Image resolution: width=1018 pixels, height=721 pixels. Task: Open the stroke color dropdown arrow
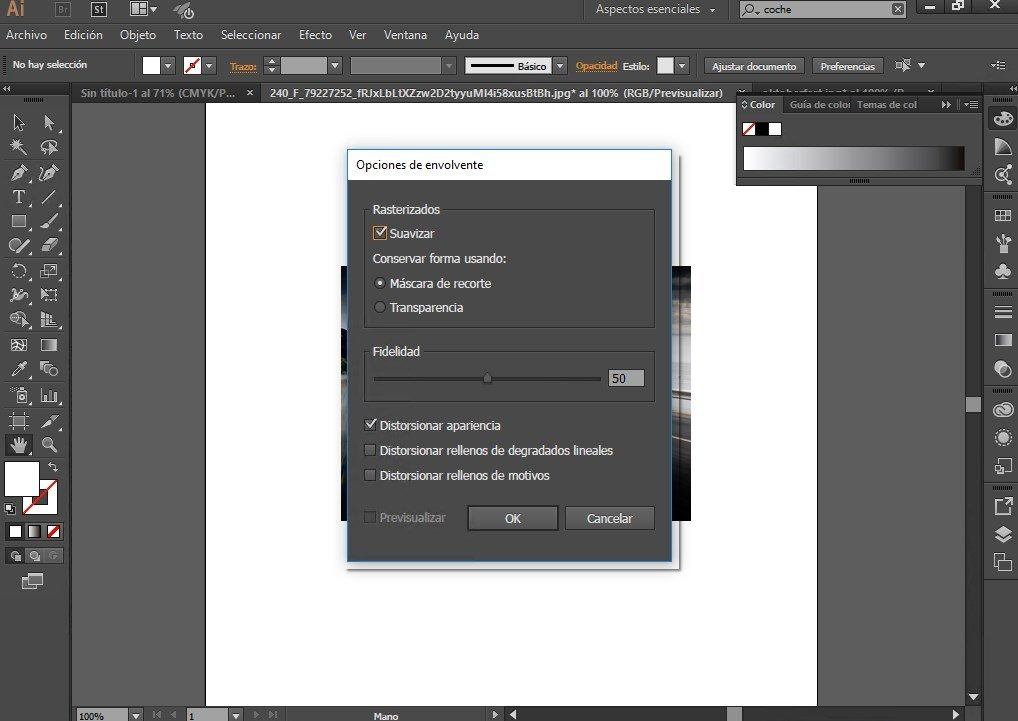(209, 66)
